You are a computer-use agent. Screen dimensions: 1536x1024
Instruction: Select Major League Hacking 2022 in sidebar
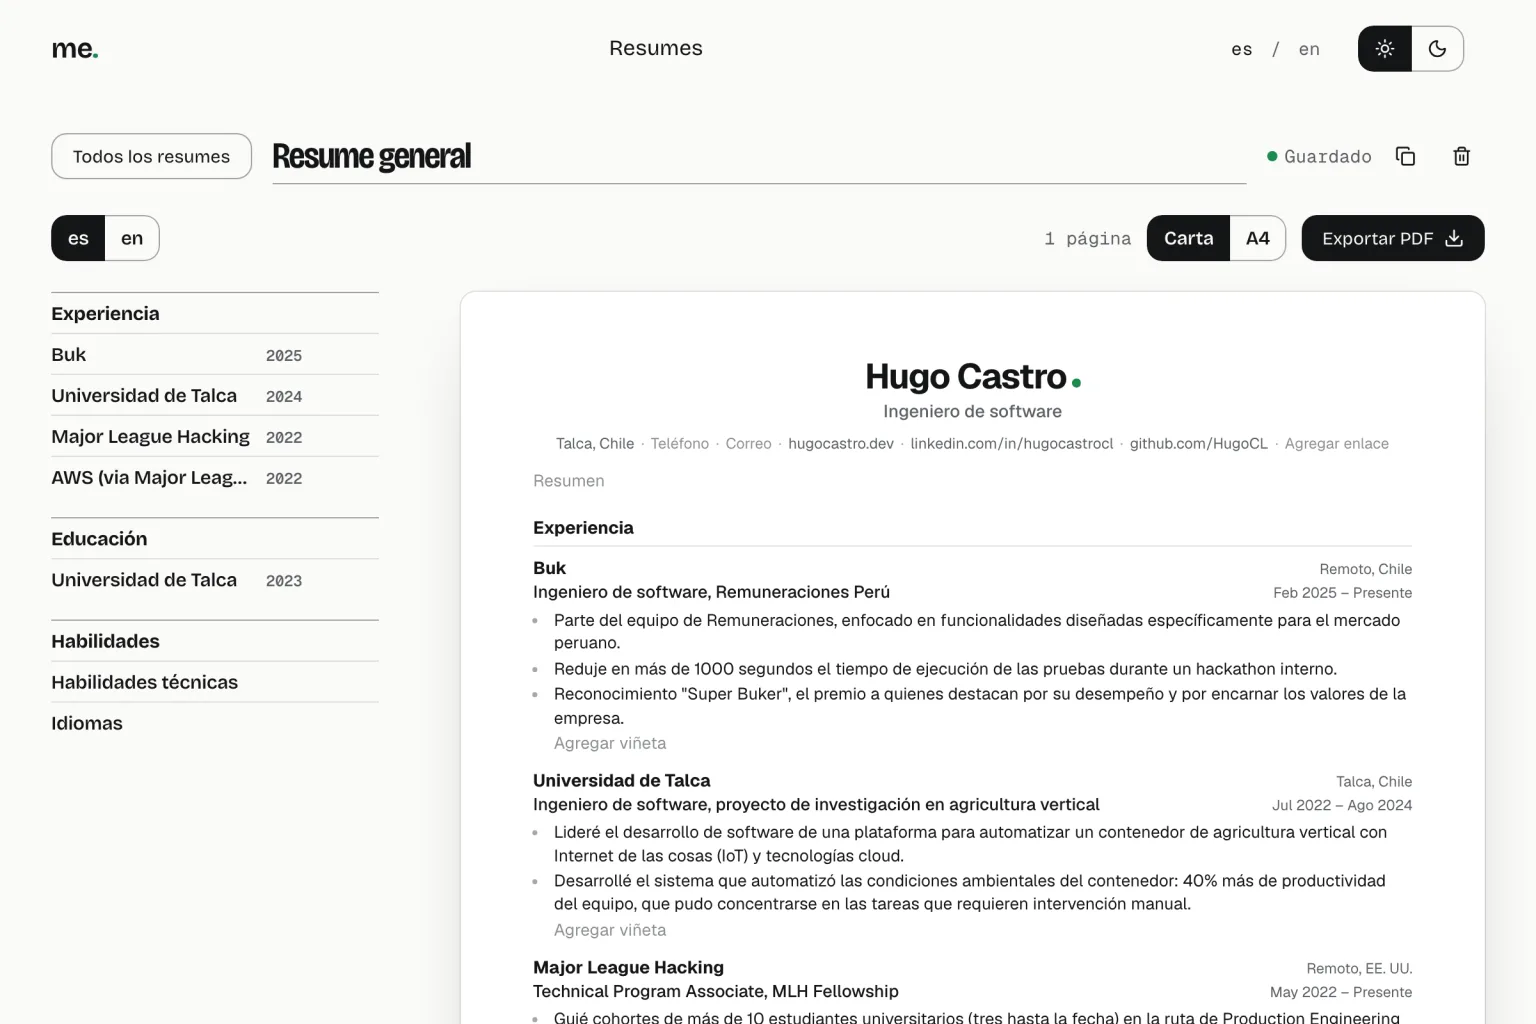tap(215, 437)
